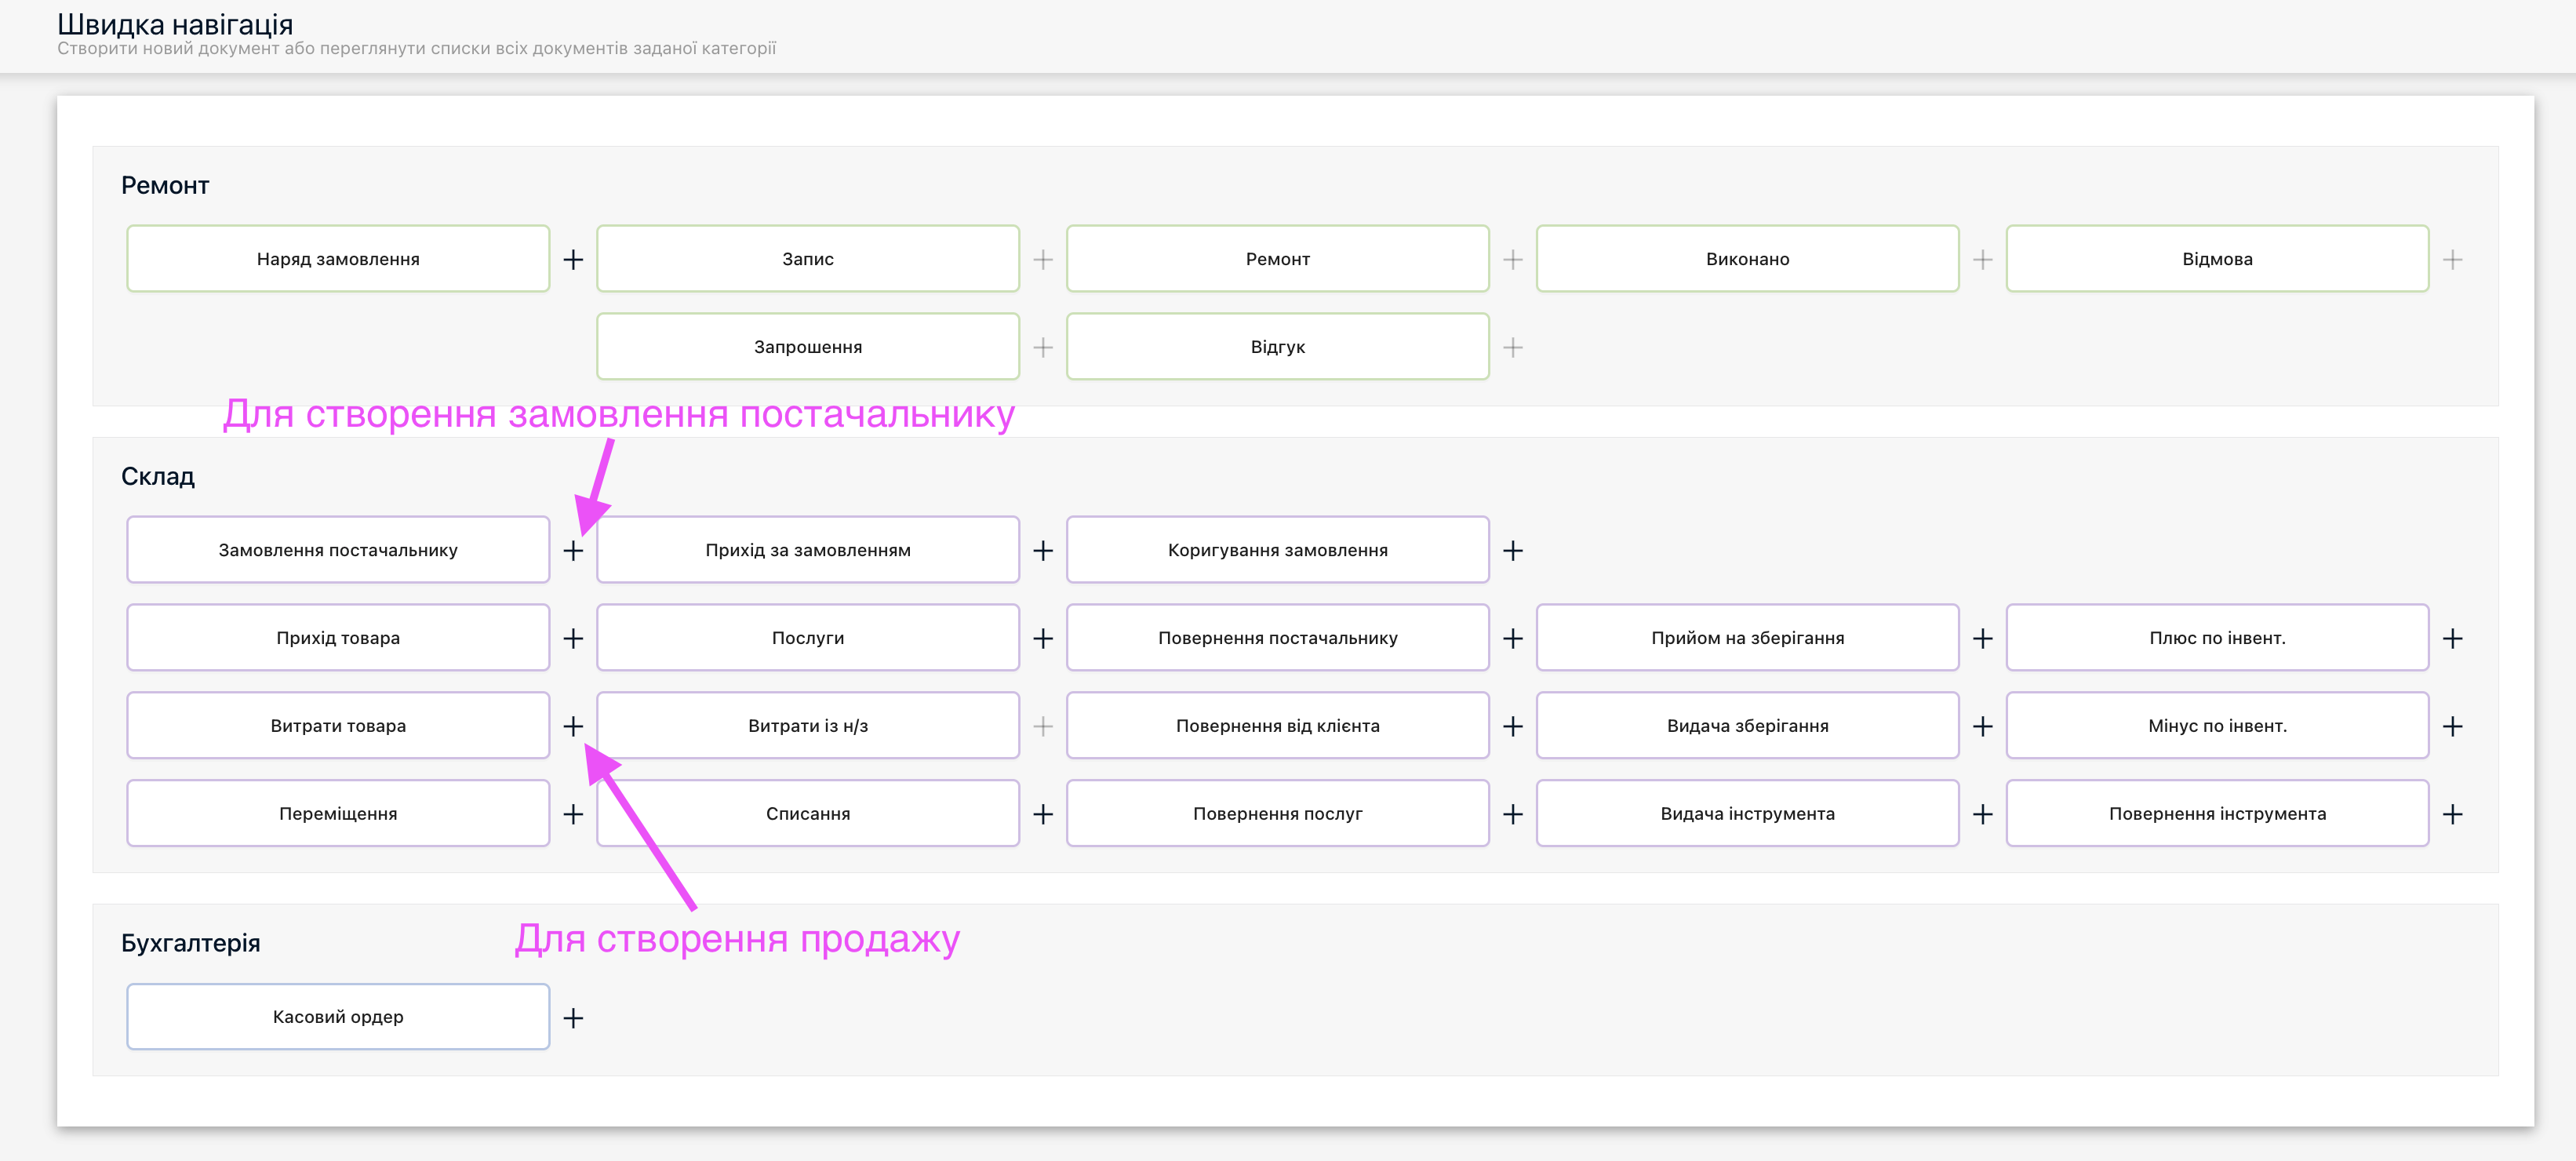2576x1161 pixels.
Task: Open Касовий ордер documents
Action: coord(338,1016)
